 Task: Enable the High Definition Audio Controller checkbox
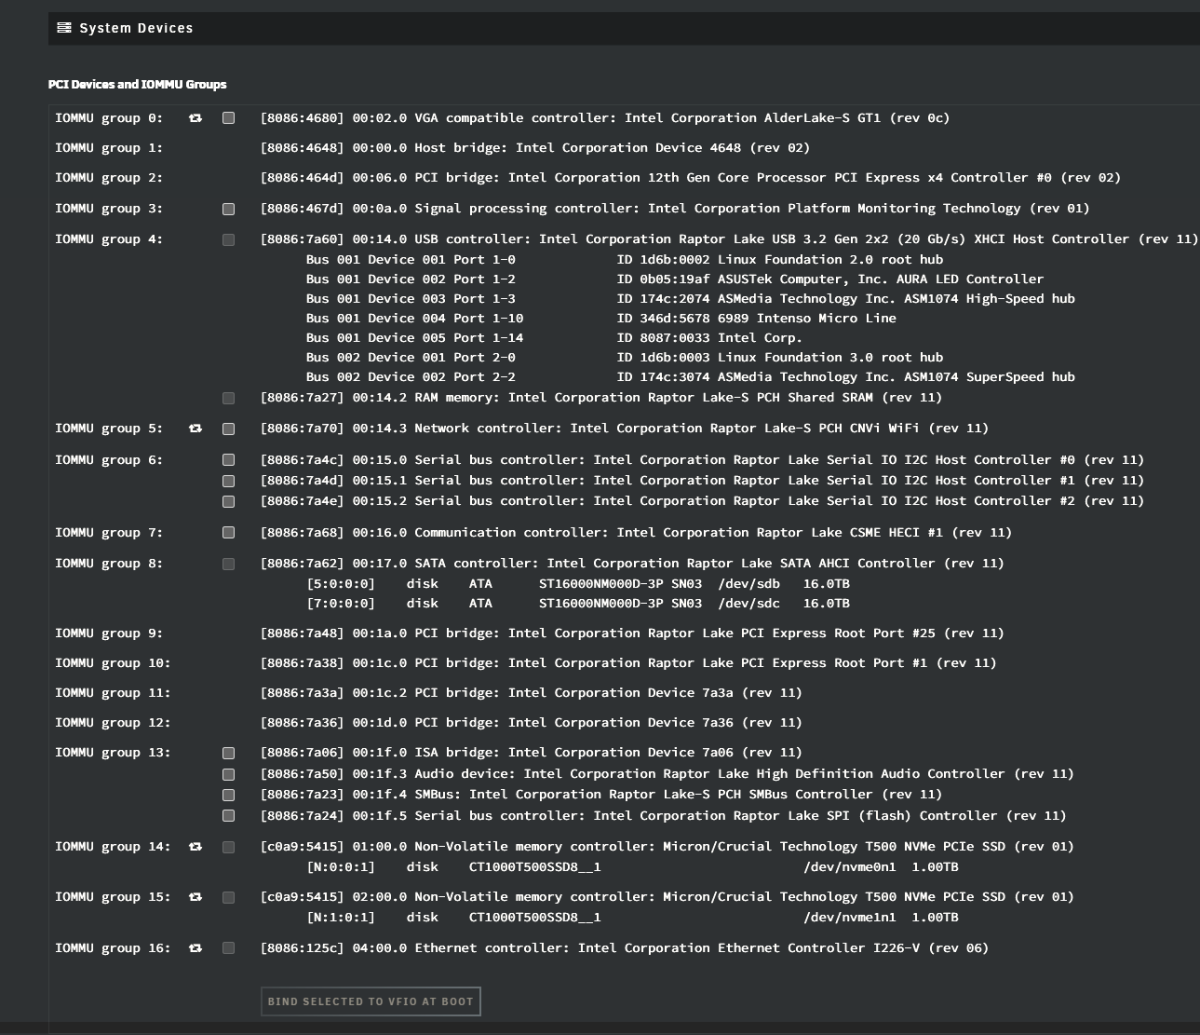click(x=228, y=773)
